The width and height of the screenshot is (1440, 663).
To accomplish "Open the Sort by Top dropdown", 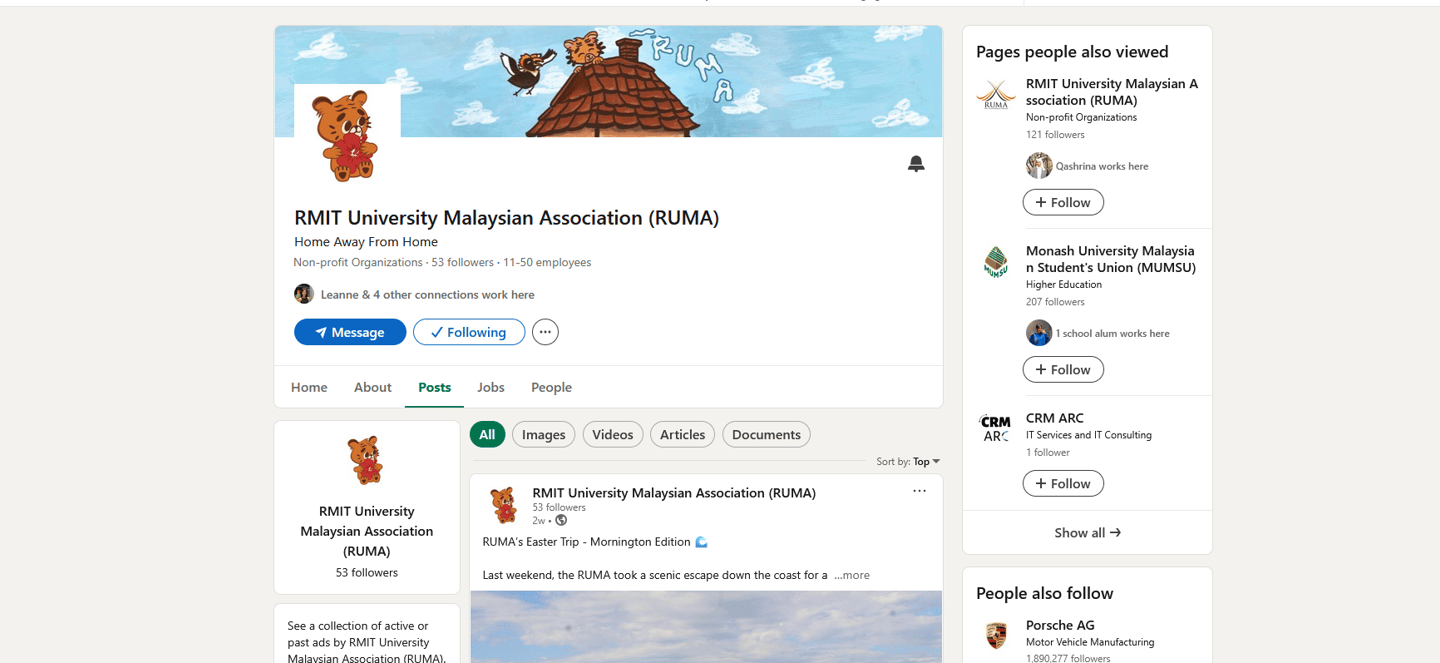I will pos(908,462).
